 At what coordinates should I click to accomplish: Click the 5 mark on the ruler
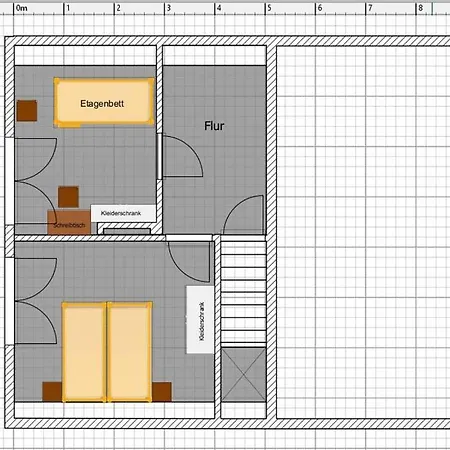pos(269,8)
